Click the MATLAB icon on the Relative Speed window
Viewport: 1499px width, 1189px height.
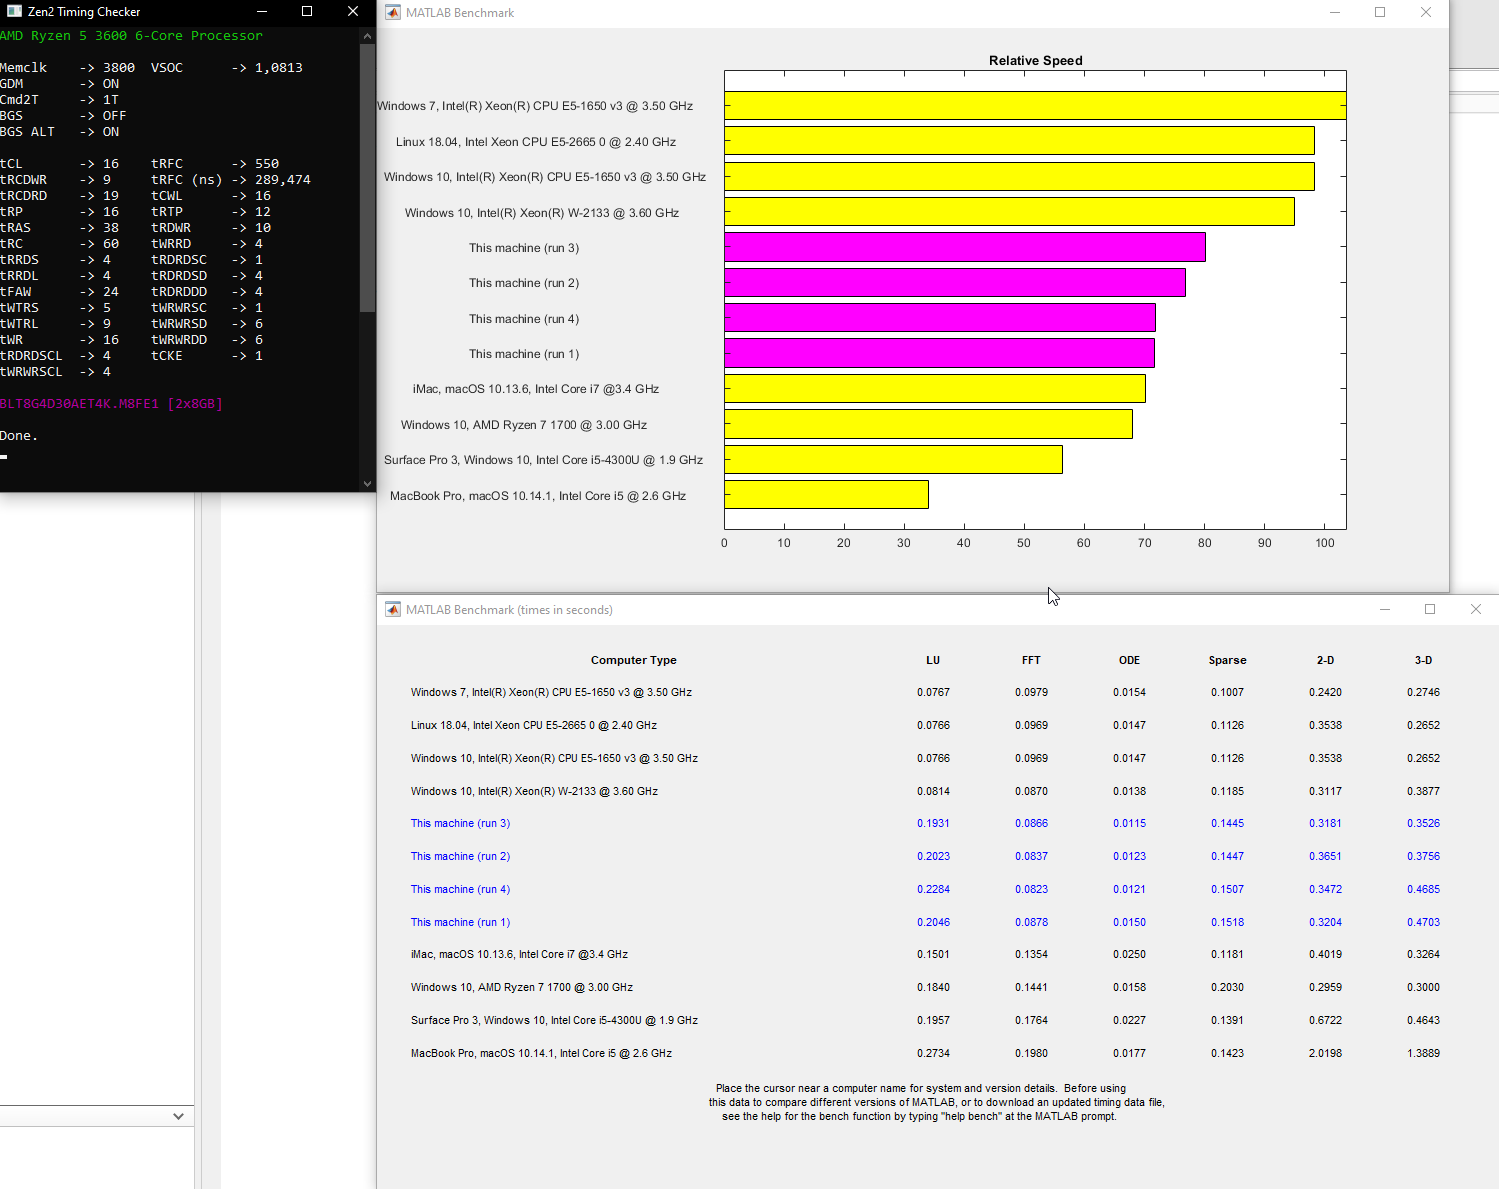point(391,12)
